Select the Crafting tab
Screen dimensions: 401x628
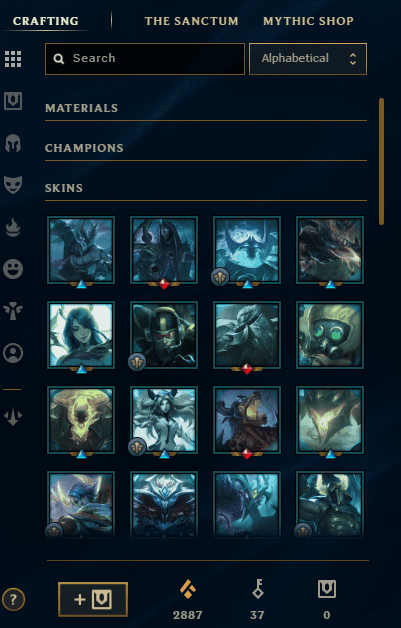[x=46, y=21]
